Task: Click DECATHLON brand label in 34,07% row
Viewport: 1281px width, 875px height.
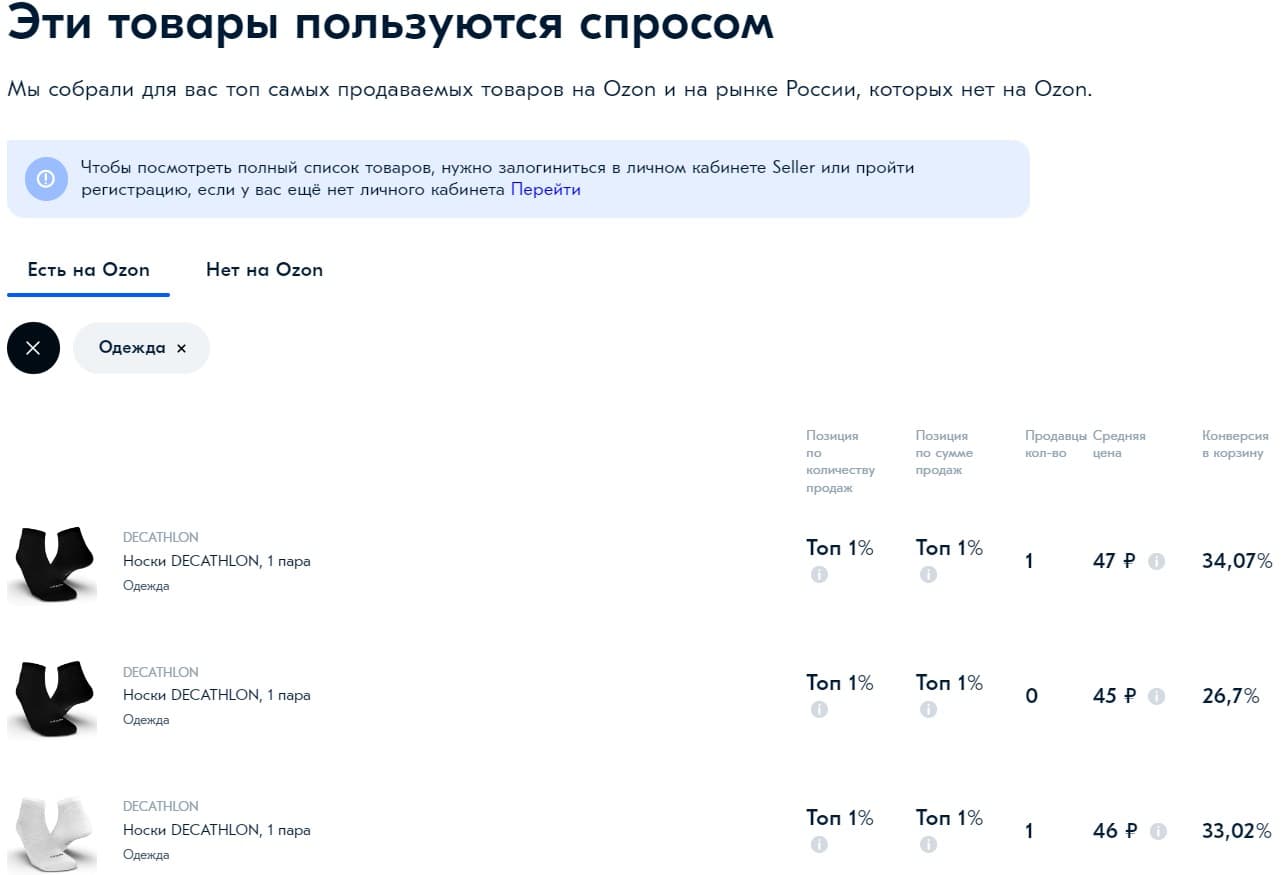Action: coord(161,537)
